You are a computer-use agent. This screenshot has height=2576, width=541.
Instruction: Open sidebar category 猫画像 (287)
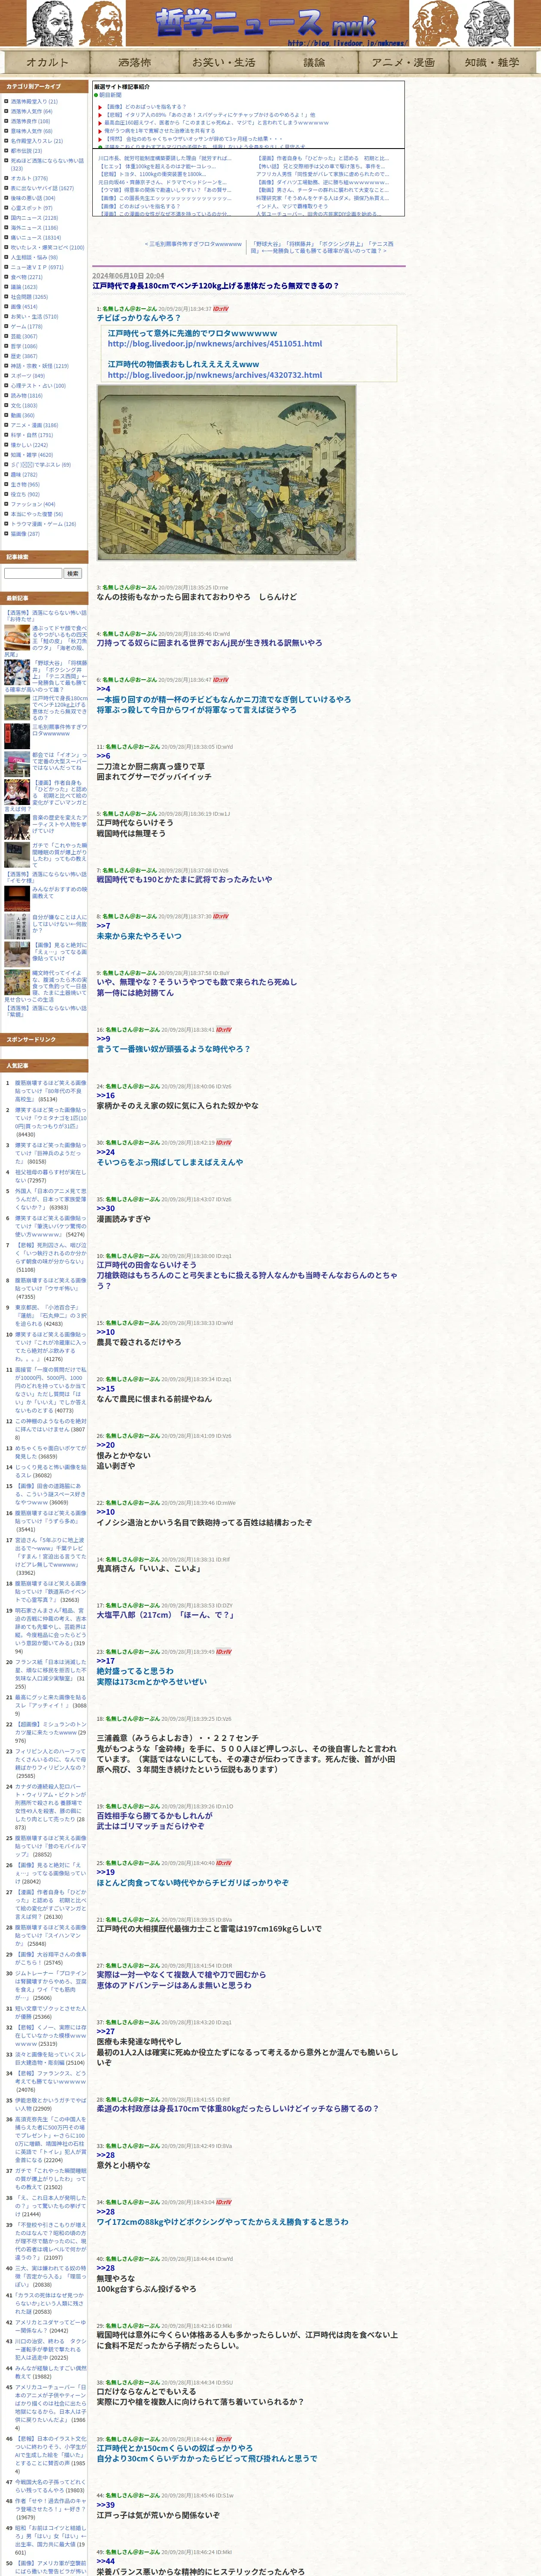[25, 534]
